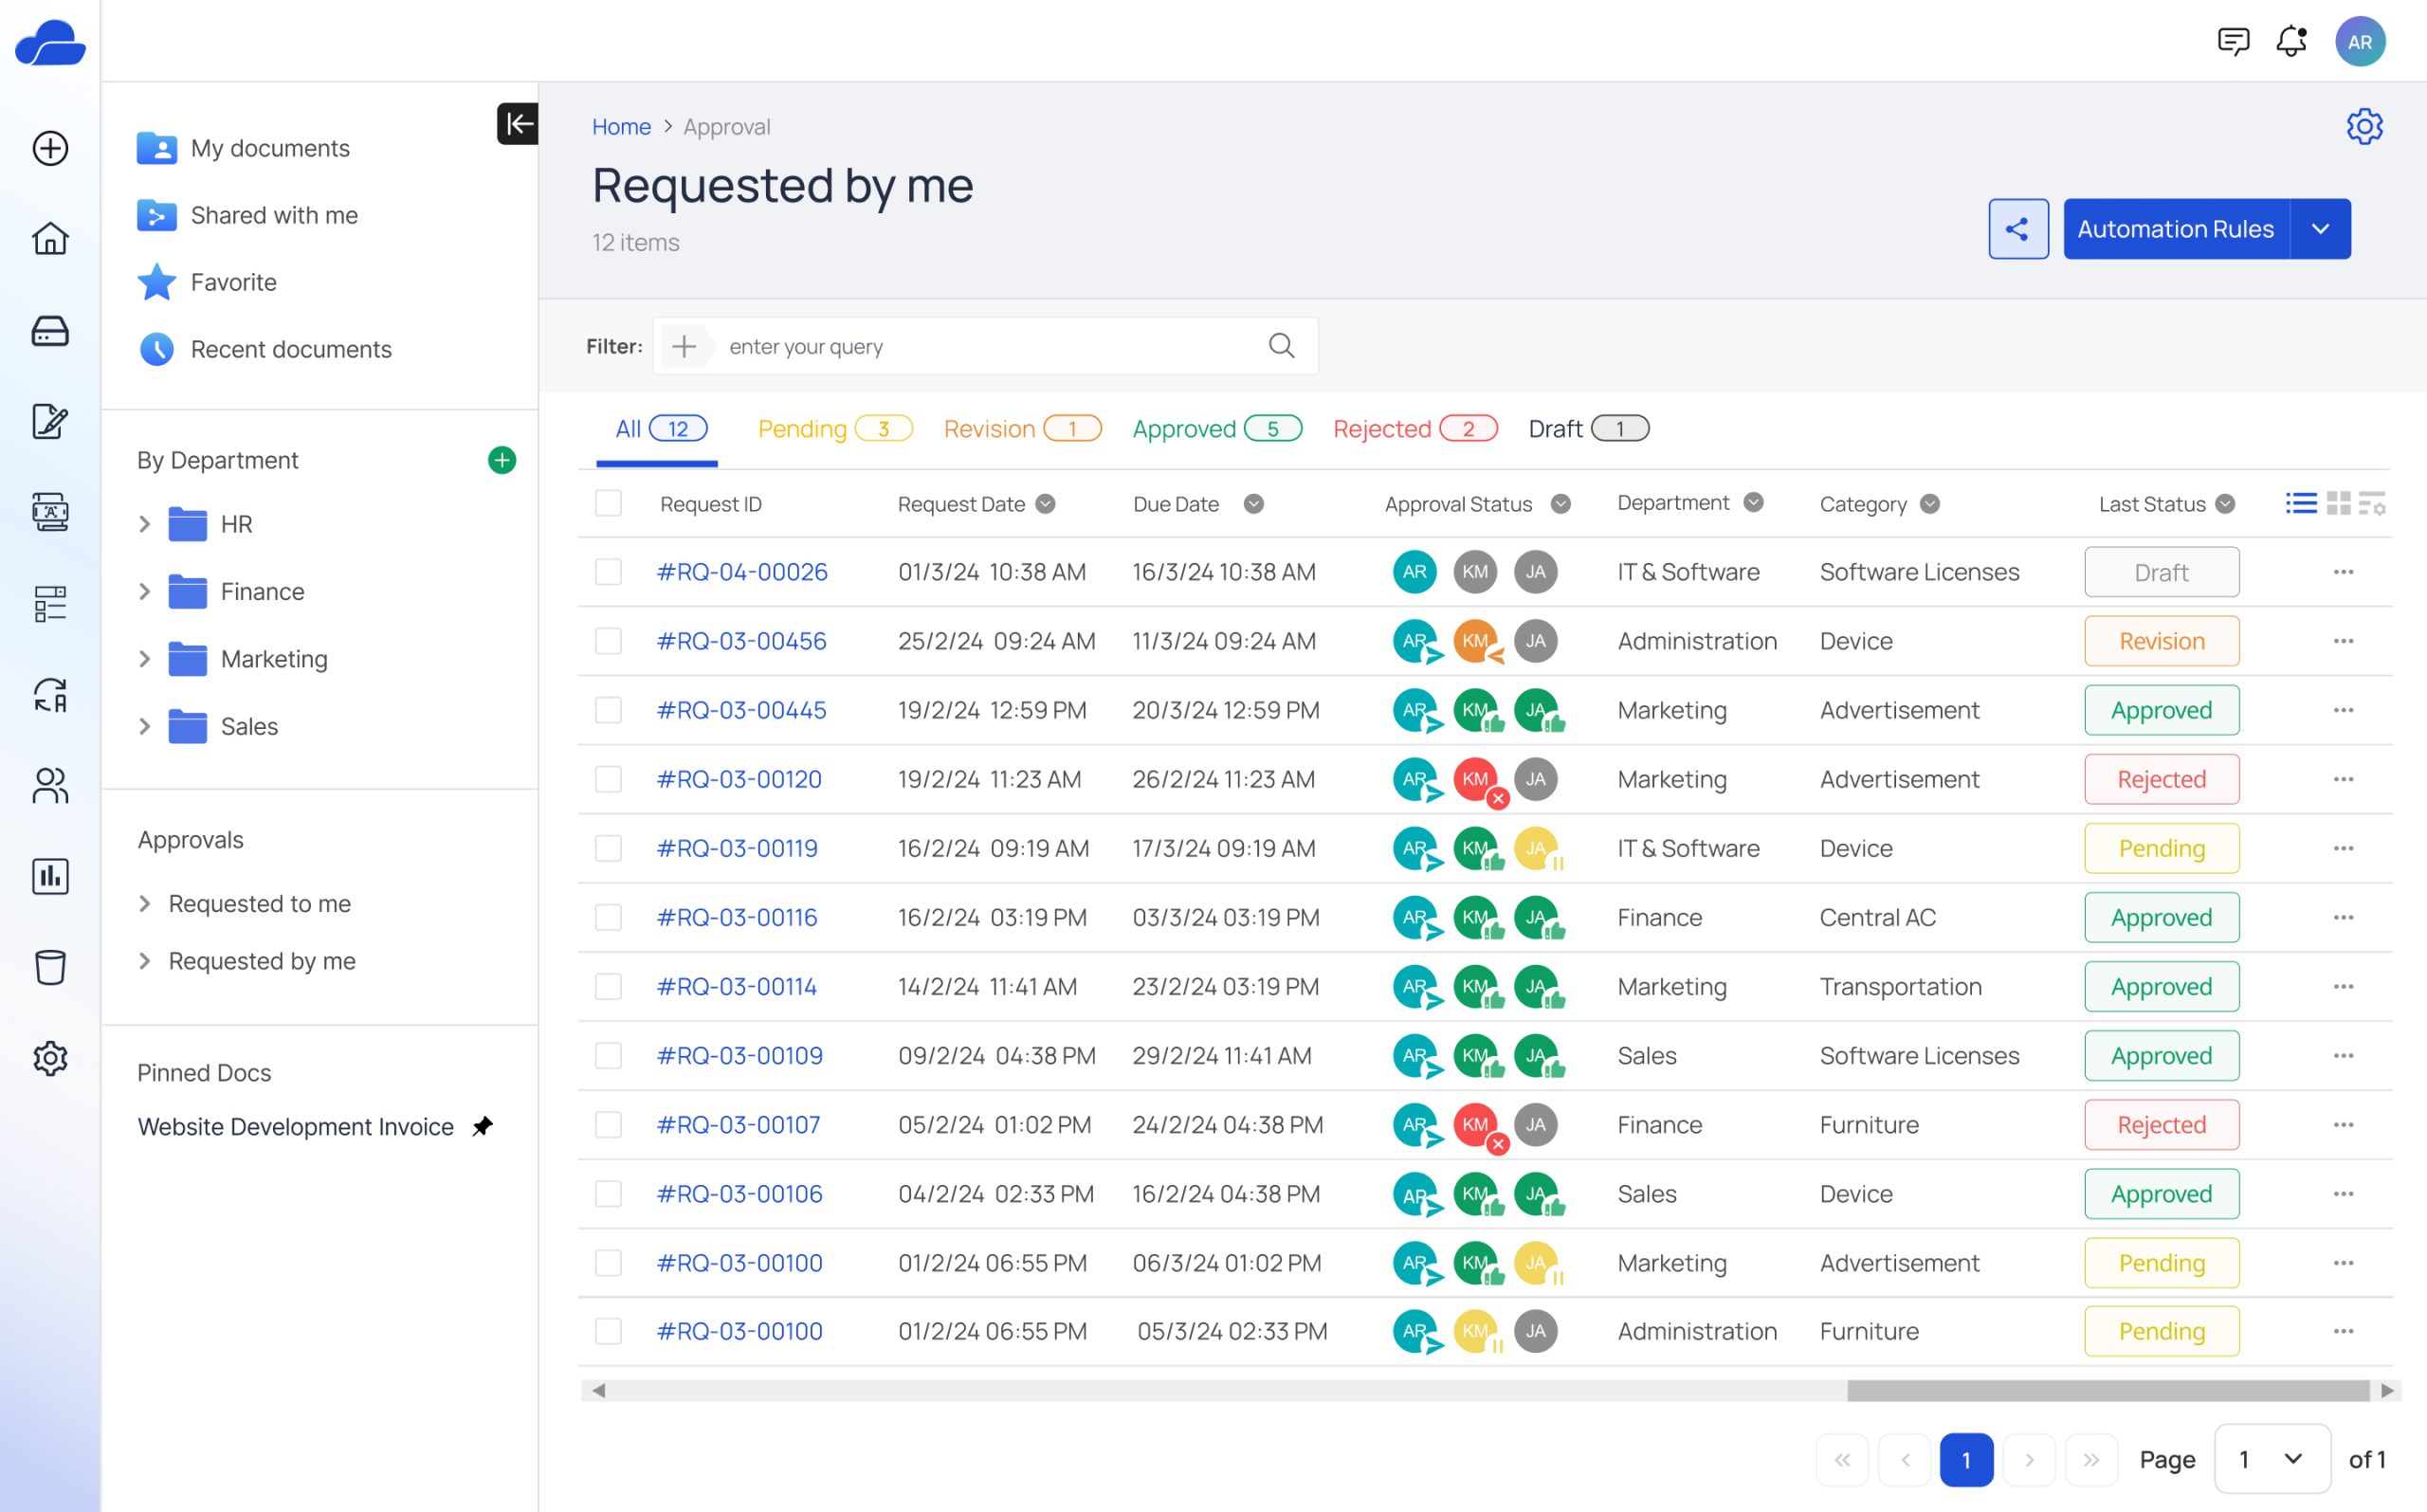Viewport: 2427px width, 1512px height.
Task: Open page settings gear icon
Action: [x=2364, y=127]
